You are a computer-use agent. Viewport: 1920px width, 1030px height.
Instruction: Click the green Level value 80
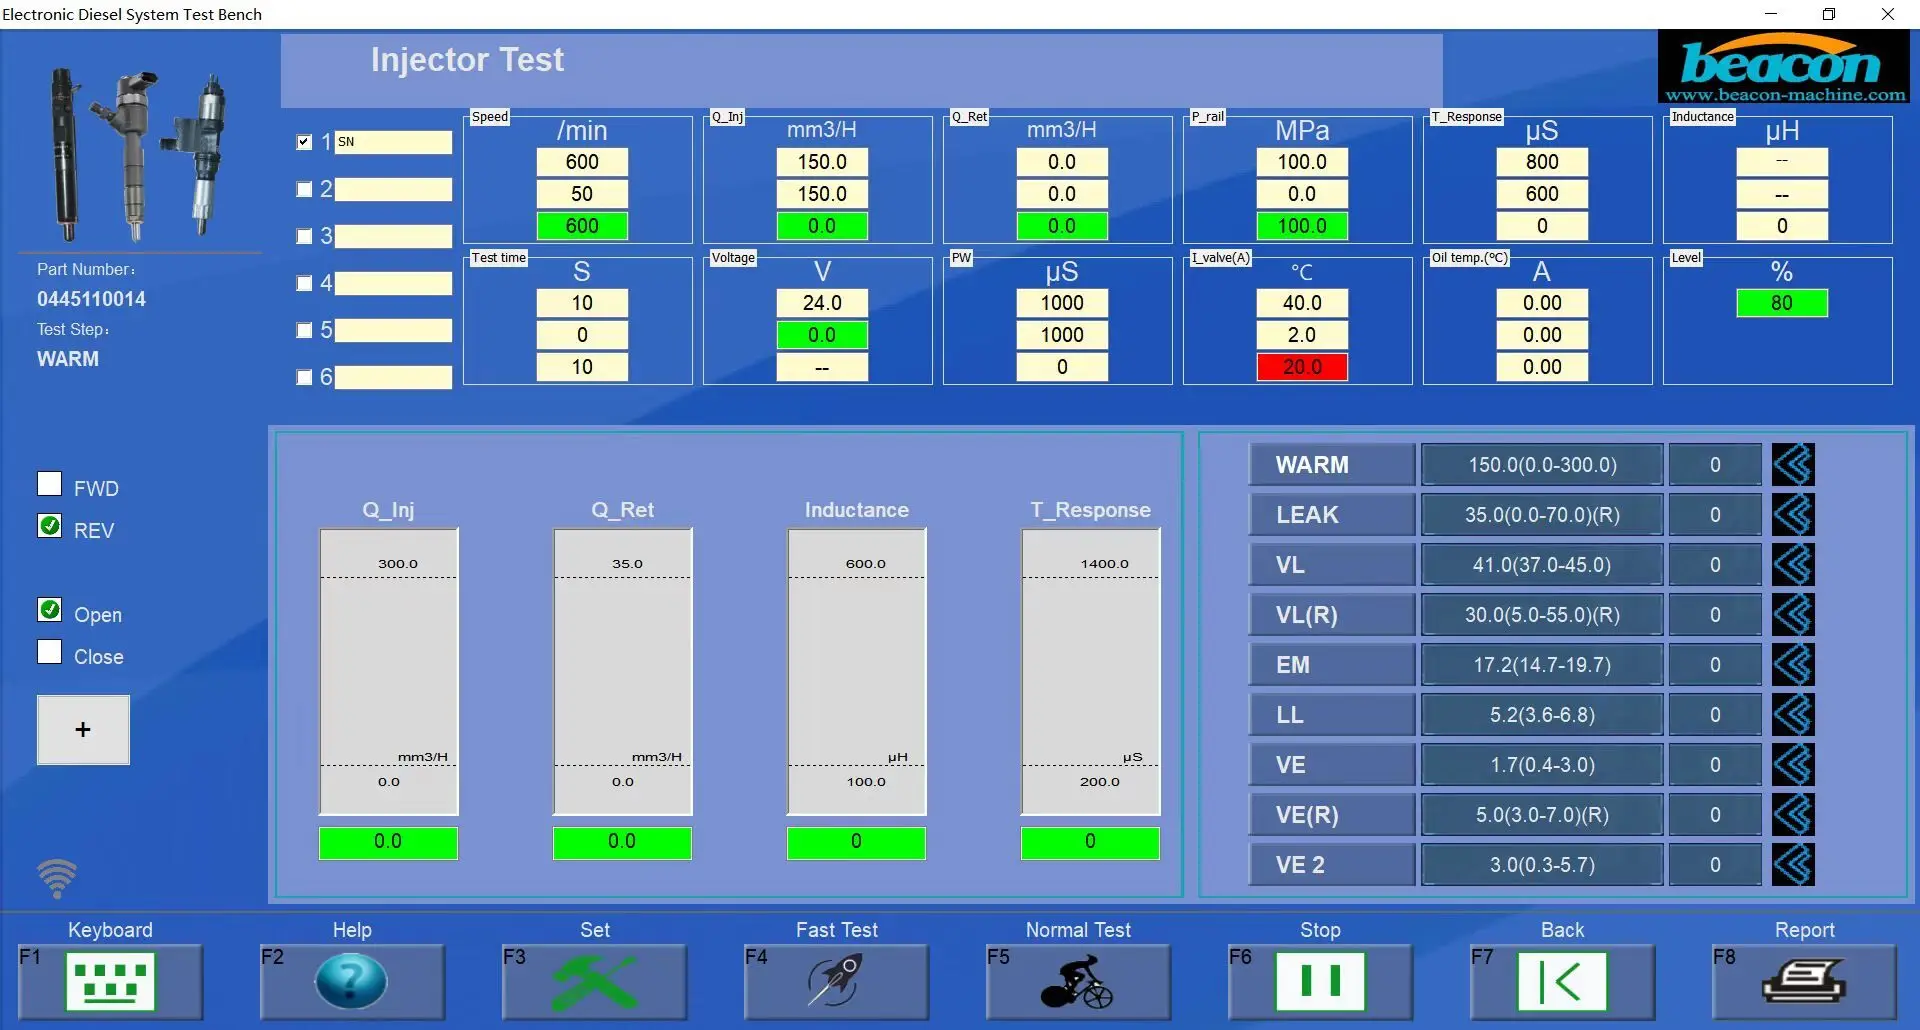pyautogui.click(x=1782, y=303)
